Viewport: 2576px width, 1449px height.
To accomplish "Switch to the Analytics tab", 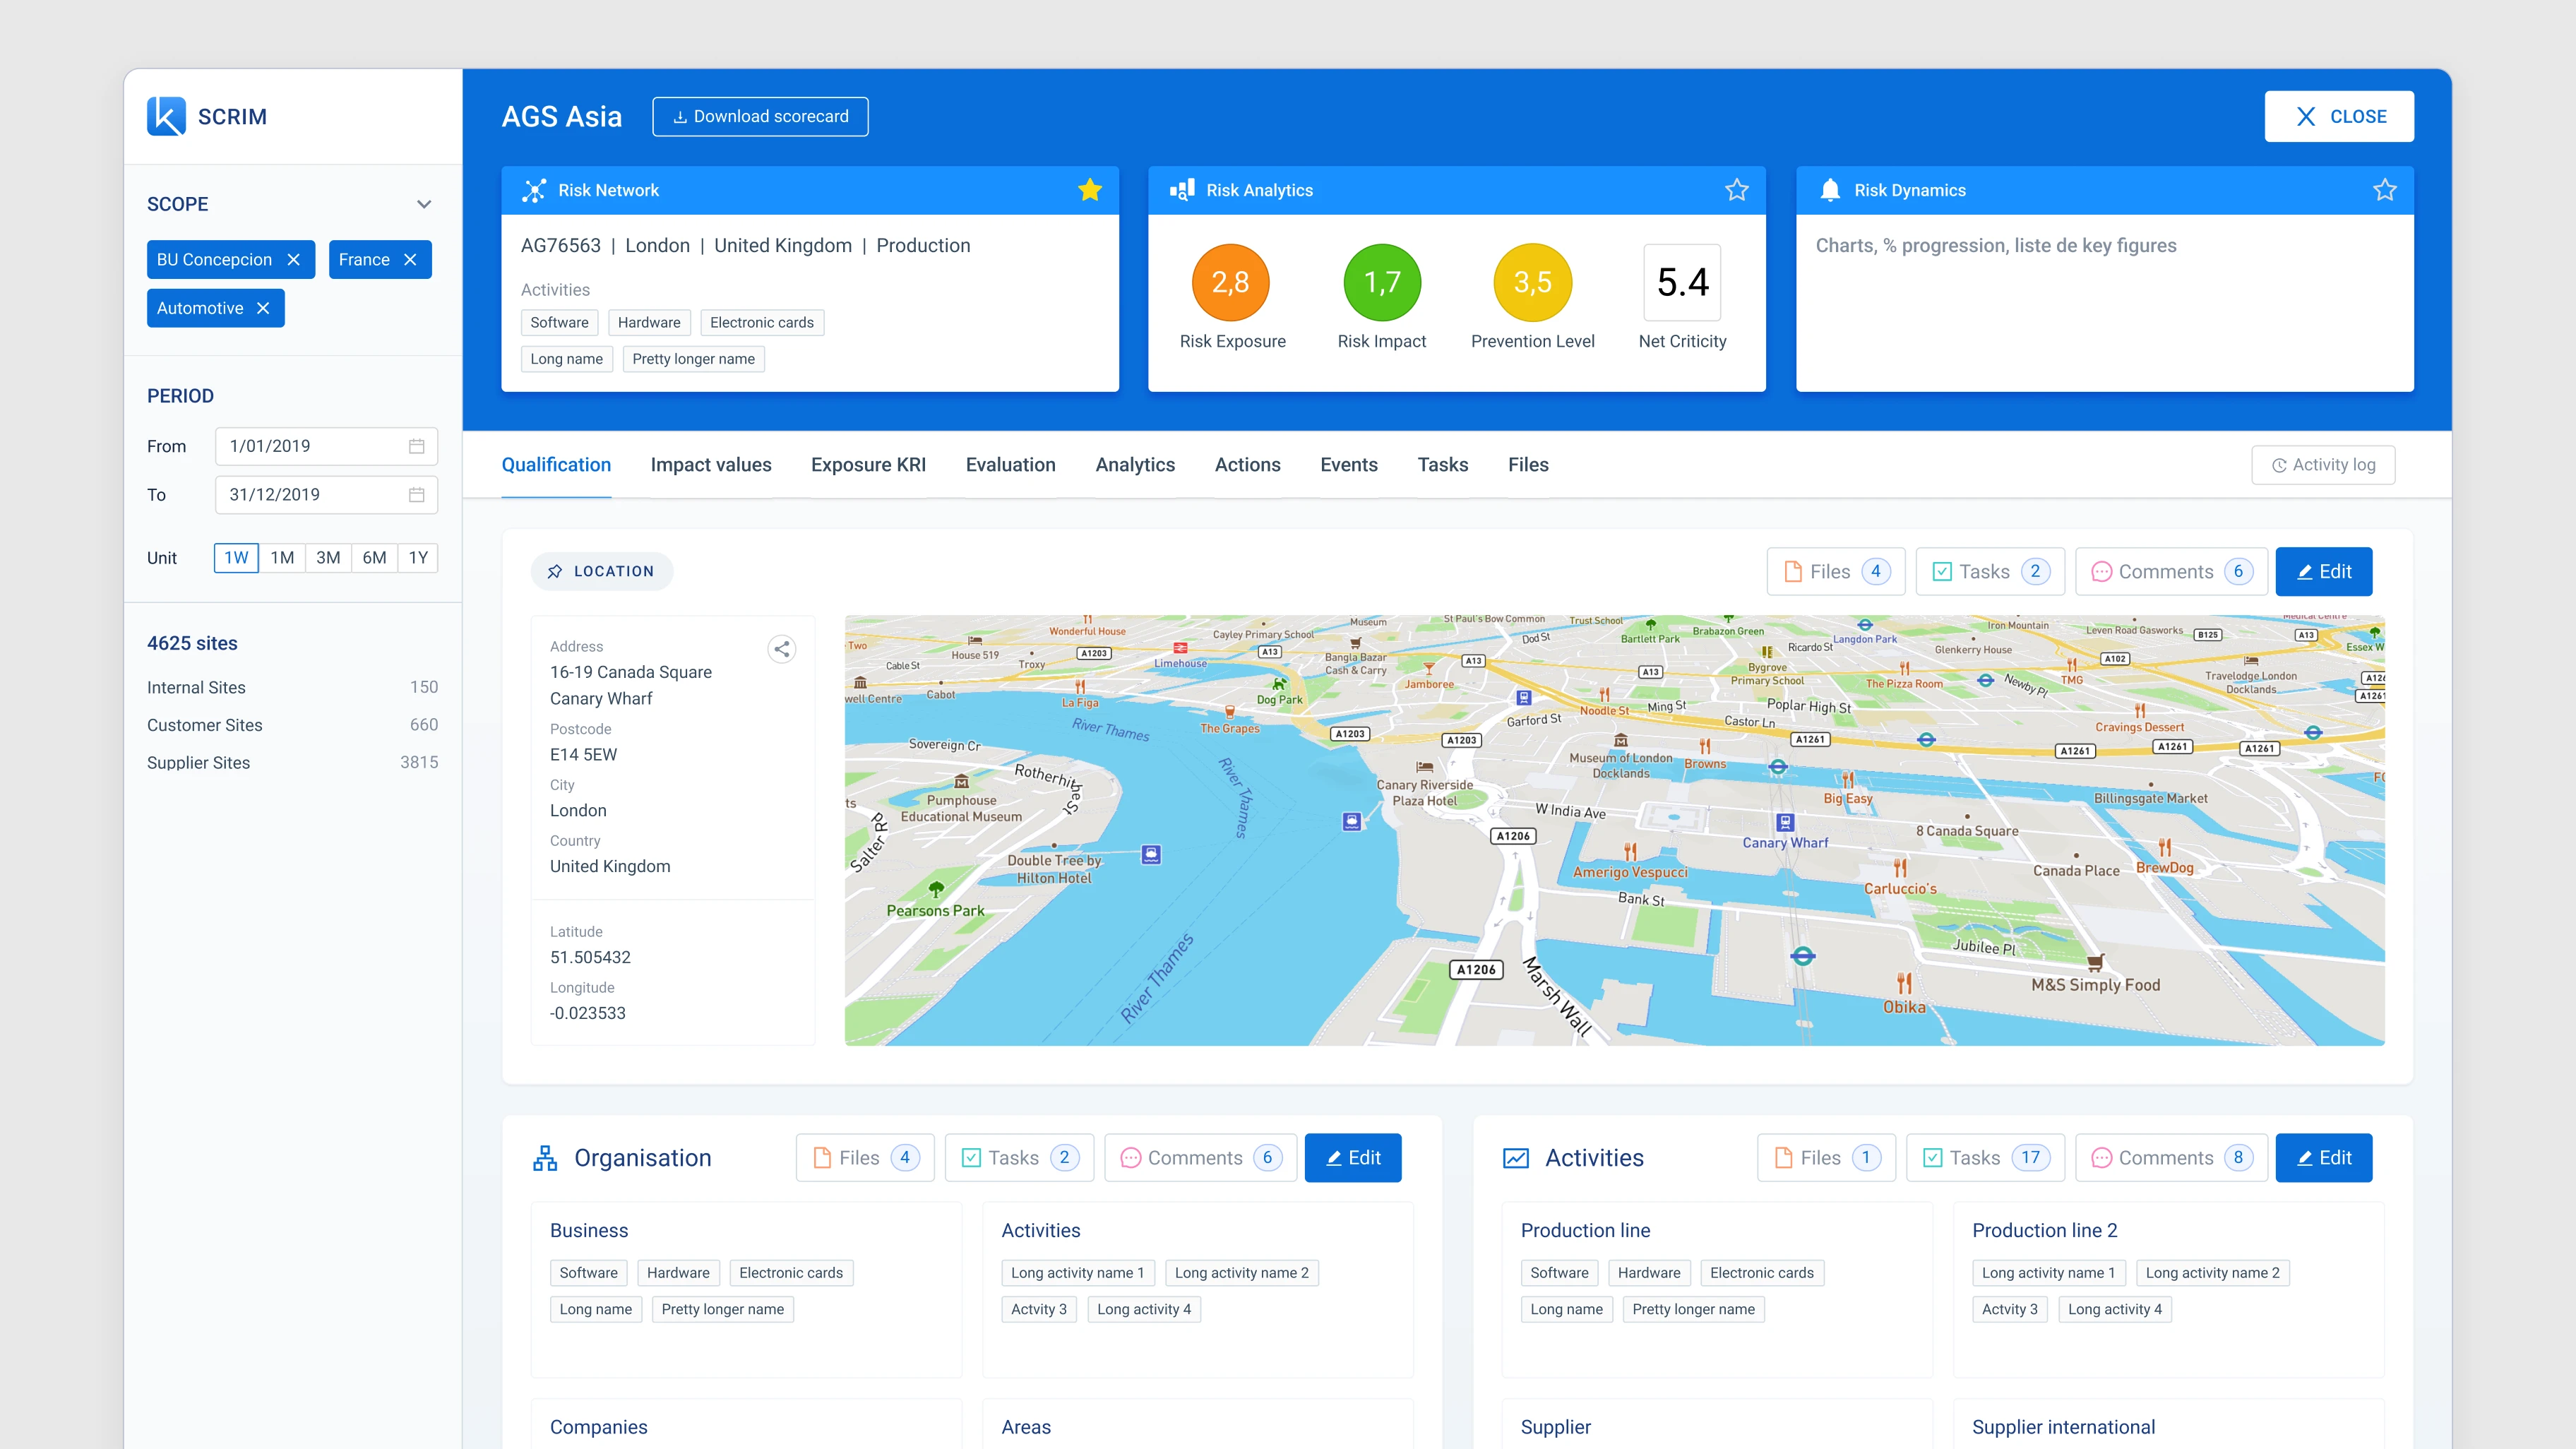I will (x=1134, y=464).
